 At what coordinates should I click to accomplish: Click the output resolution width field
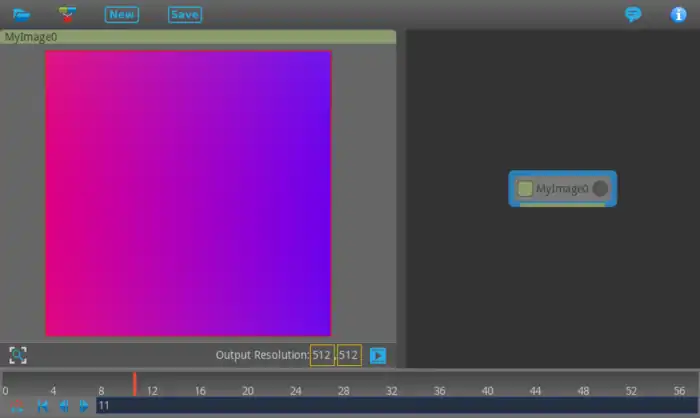coord(322,355)
